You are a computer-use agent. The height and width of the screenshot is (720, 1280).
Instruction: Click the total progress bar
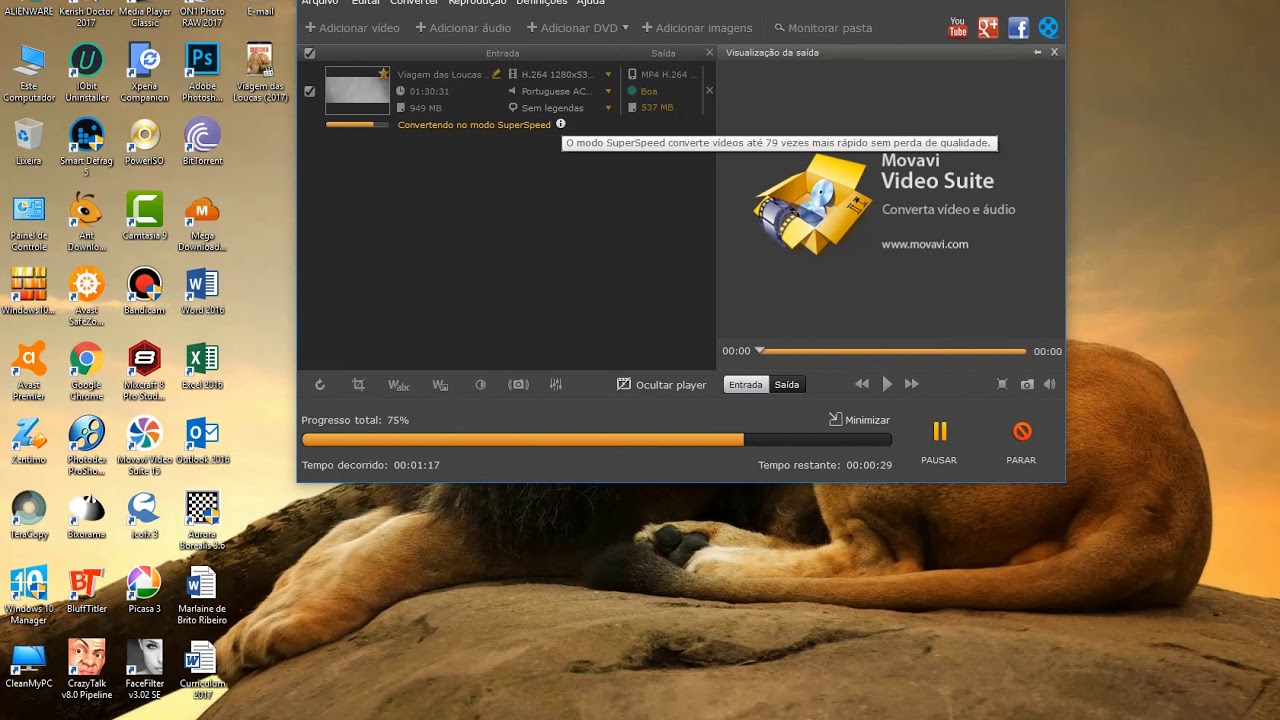[x=596, y=440]
